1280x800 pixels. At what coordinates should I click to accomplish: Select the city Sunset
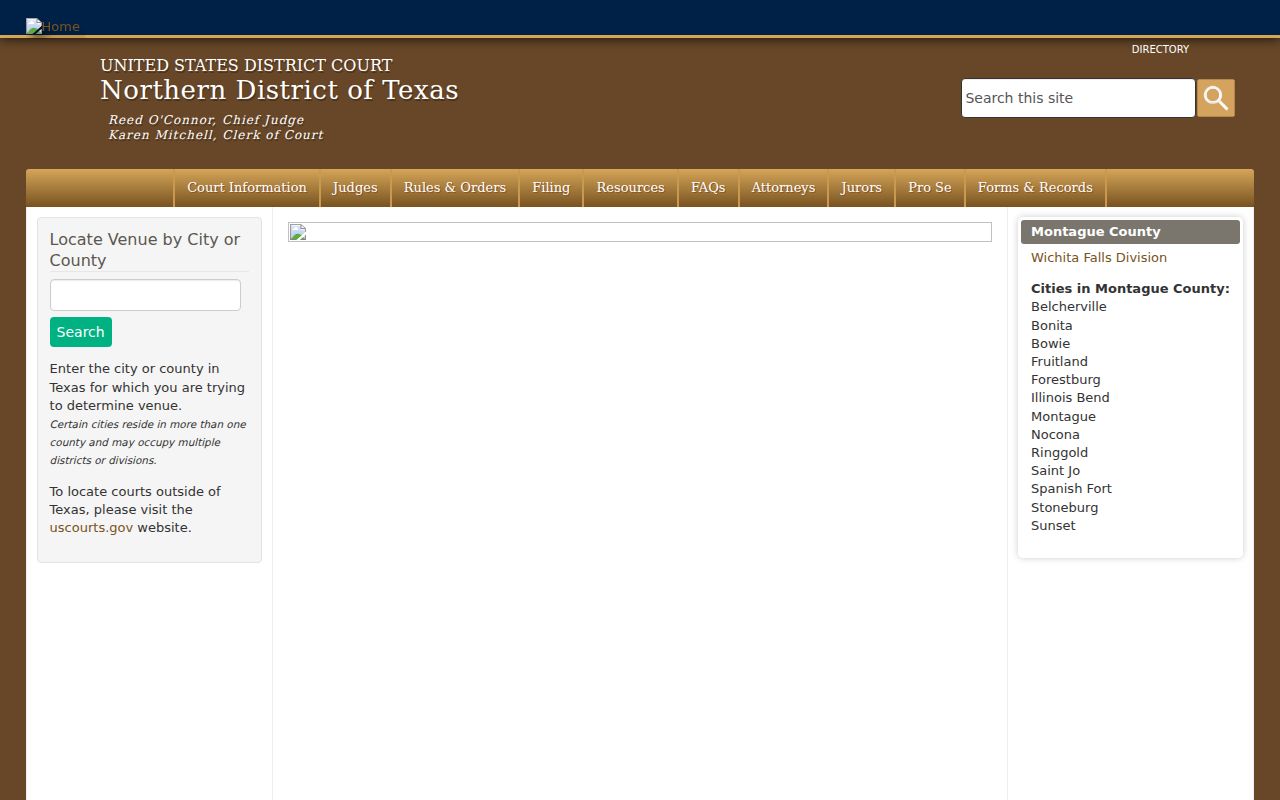[x=1054, y=525]
